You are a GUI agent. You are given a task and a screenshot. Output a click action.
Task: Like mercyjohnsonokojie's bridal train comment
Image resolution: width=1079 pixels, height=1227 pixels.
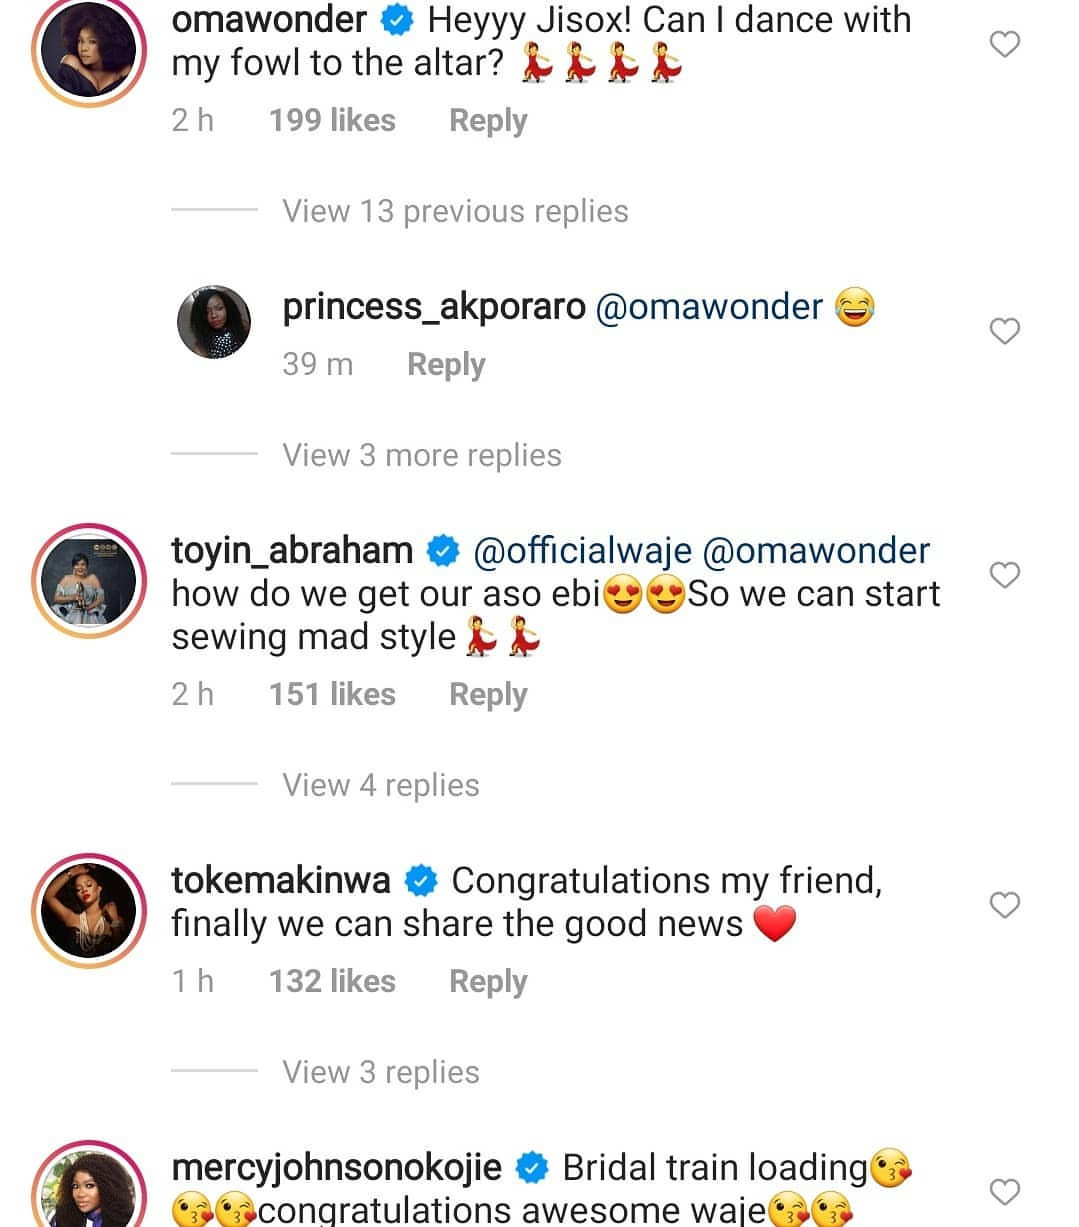coord(1004,1192)
